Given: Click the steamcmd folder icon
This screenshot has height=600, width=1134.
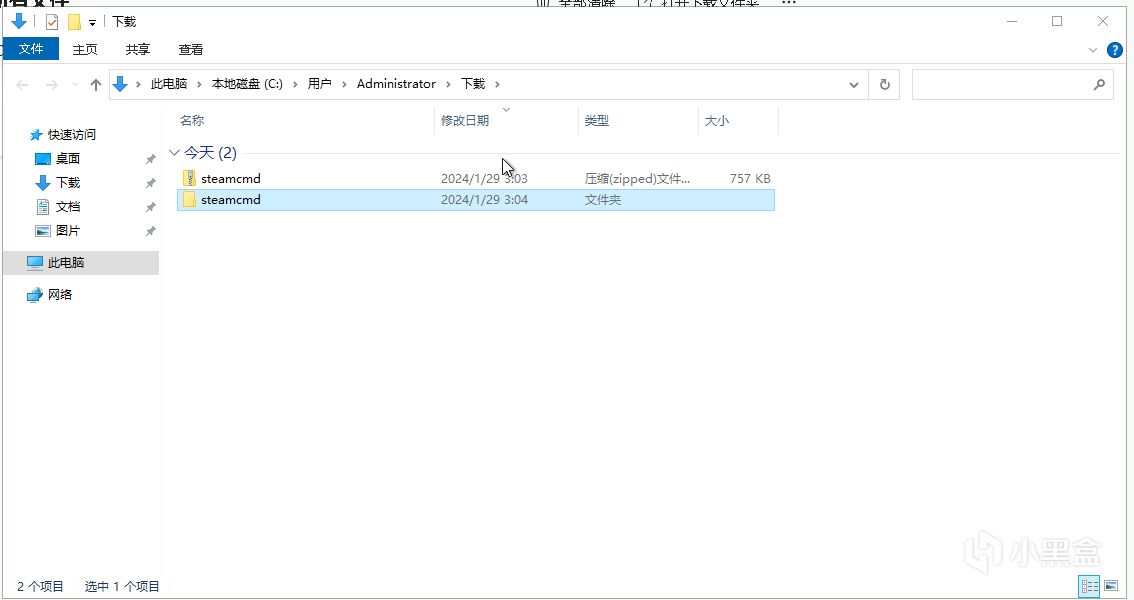Looking at the screenshot, I should (189, 200).
